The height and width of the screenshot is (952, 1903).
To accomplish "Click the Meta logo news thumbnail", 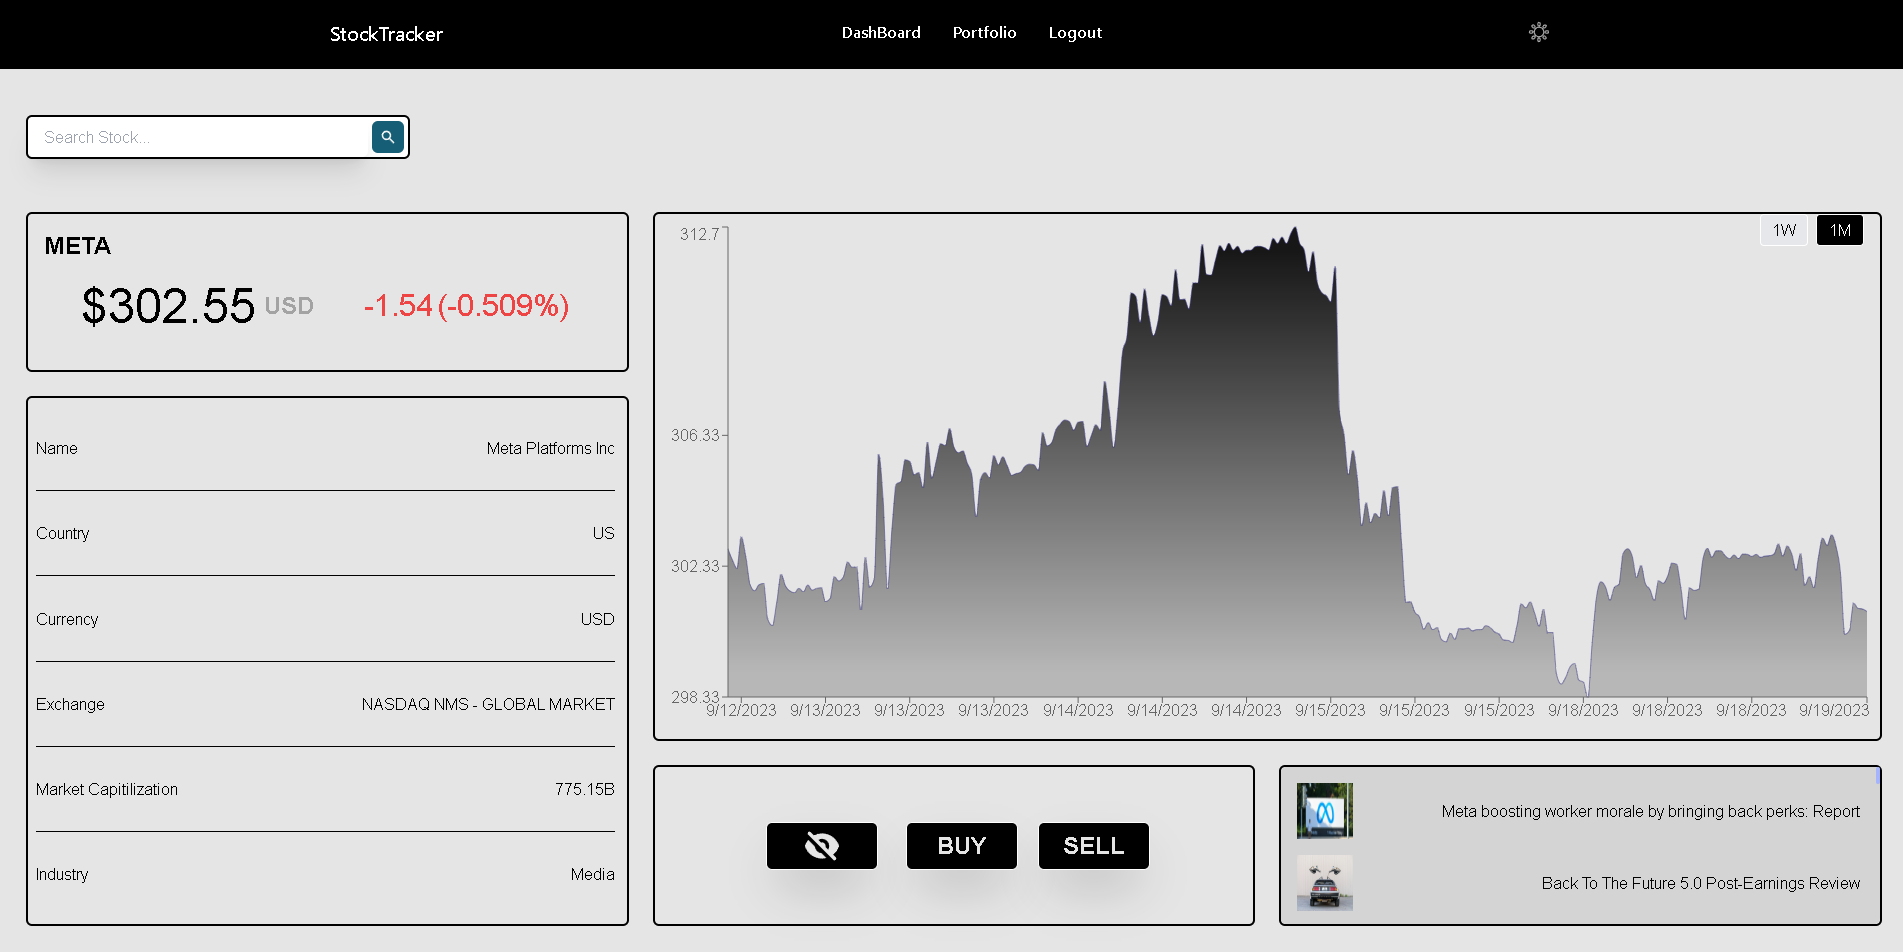I will [x=1324, y=811].
